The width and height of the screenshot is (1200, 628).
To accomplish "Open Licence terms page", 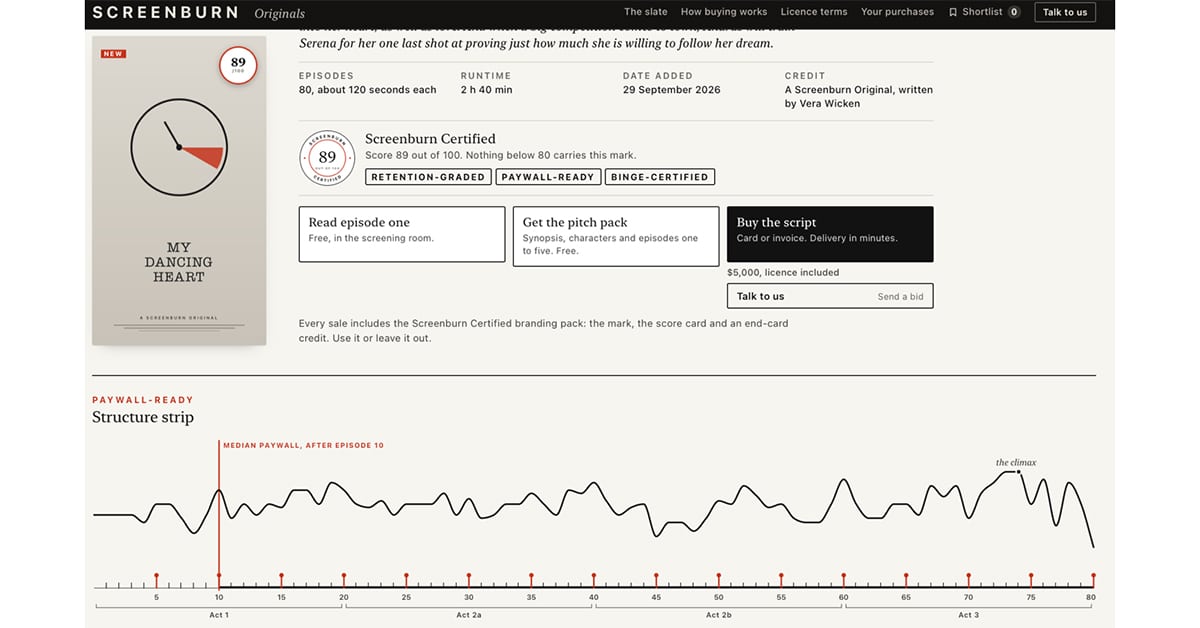I will coord(814,12).
